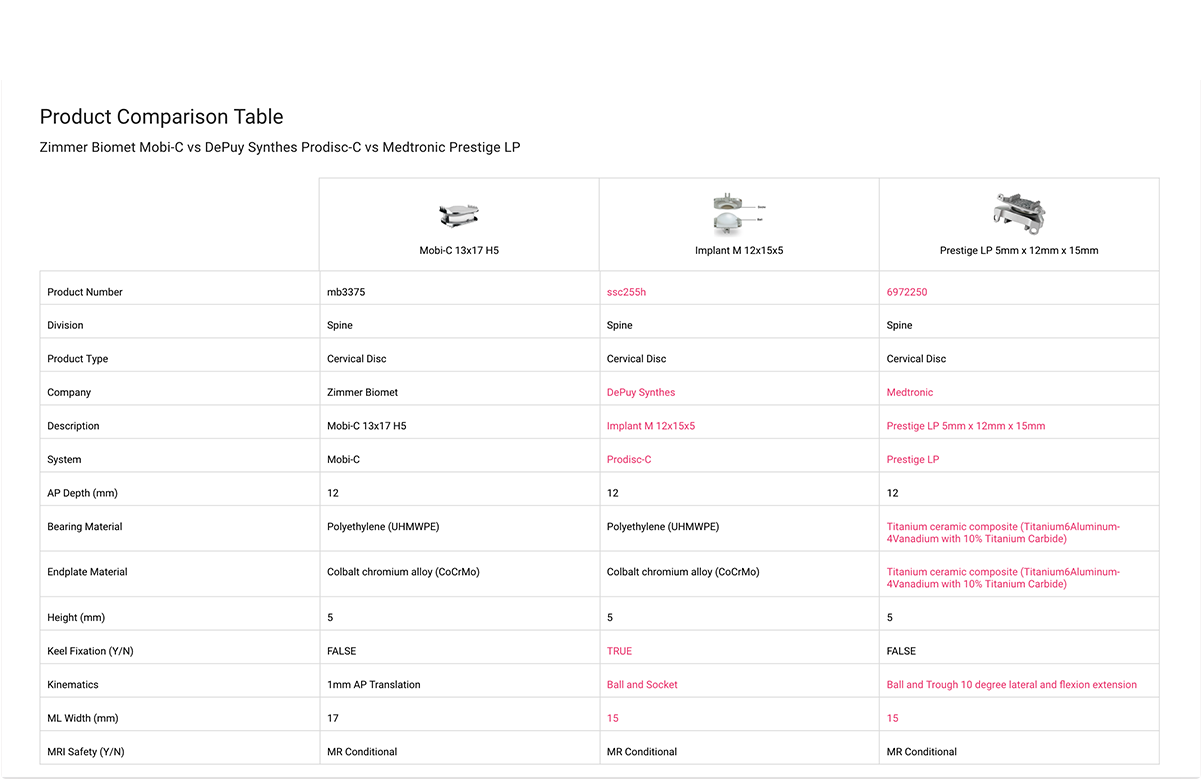Viewport: 1202px width, 780px height.
Task: Click 'Colbalt chromium alloy (CoCrMo)' in Implant M column
Action: [x=683, y=572]
